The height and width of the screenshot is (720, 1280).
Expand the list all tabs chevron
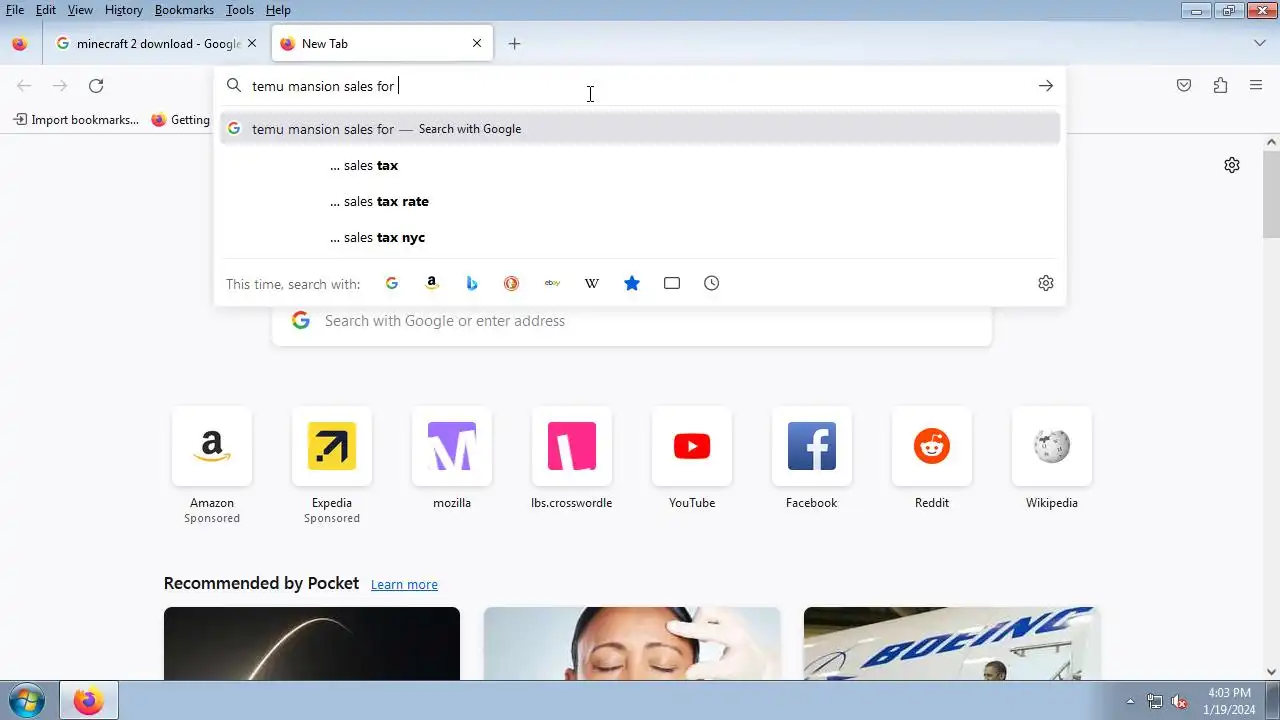coord(1259,43)
